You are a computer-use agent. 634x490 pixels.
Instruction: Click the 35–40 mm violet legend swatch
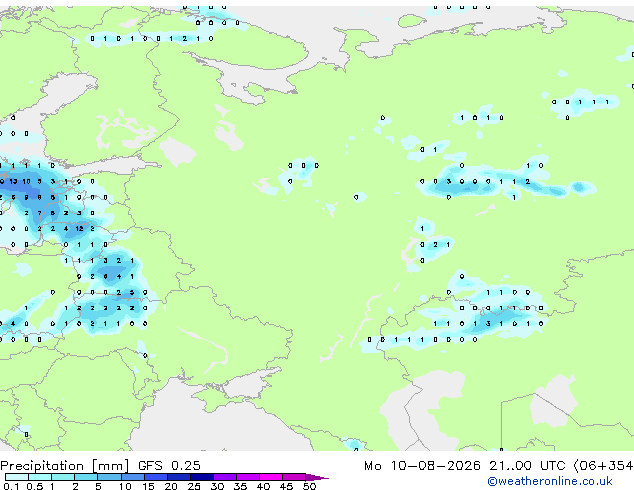tap(247, 477)
